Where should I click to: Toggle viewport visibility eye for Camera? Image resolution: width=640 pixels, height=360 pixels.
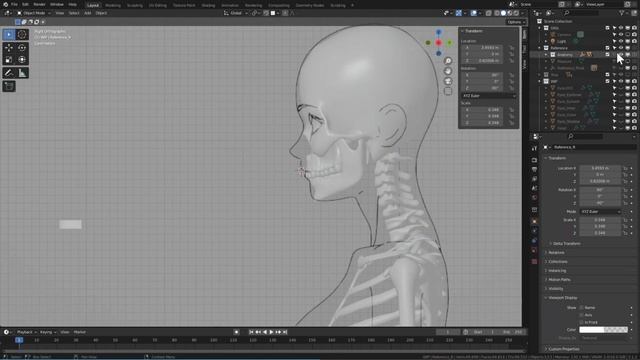[621, 35]
